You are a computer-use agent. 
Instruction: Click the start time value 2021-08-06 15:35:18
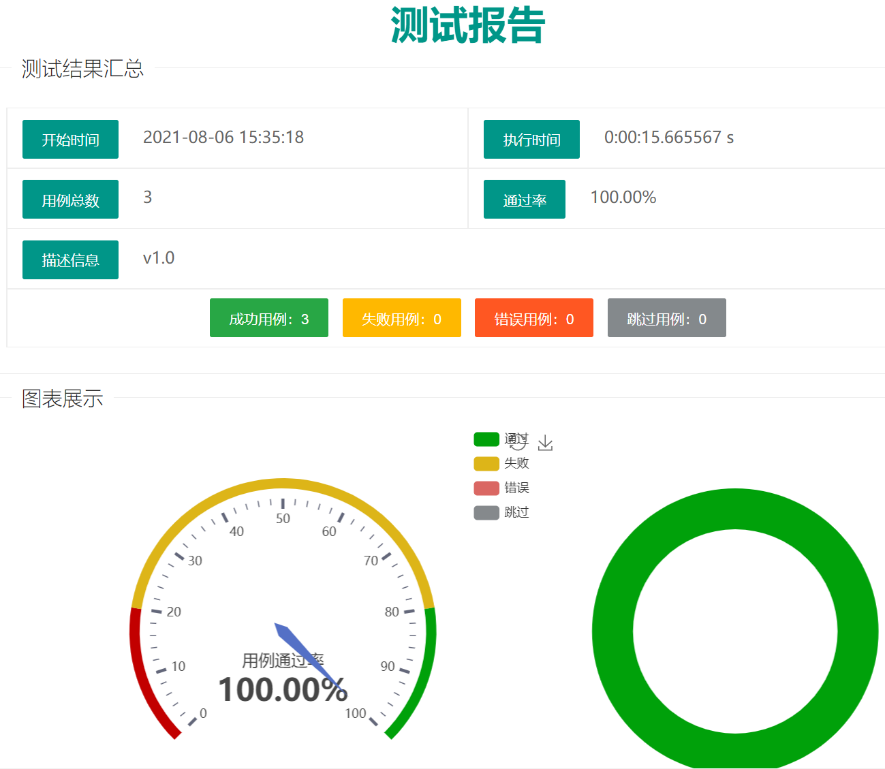tap(223, 137)
